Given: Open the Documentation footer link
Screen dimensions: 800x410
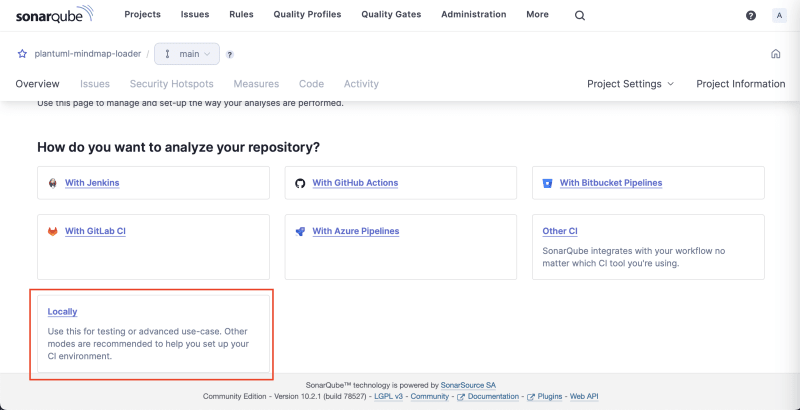Looking at the screenshot, I should click(493, 396).
